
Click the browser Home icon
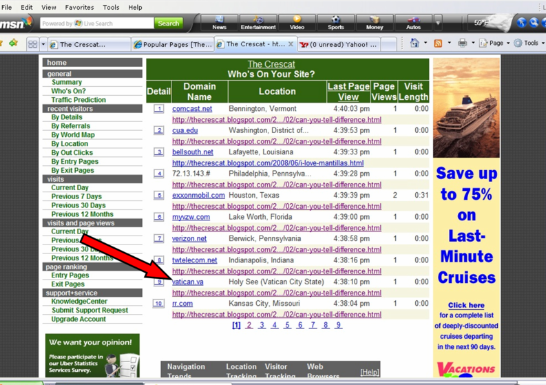click(414, 43)
